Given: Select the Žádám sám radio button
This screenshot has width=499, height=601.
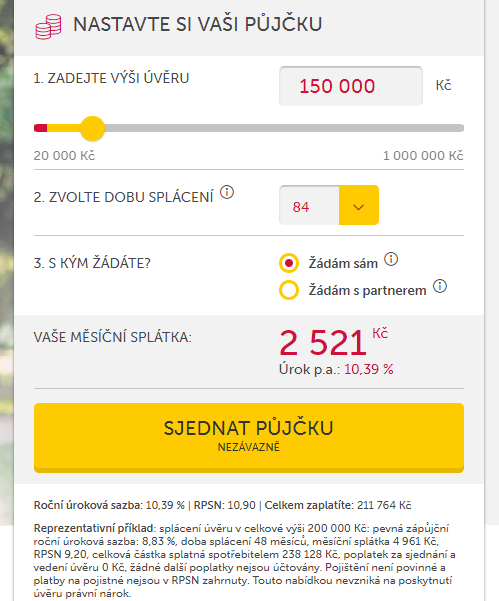Looking at the screenshot, I should click(289, 263).
